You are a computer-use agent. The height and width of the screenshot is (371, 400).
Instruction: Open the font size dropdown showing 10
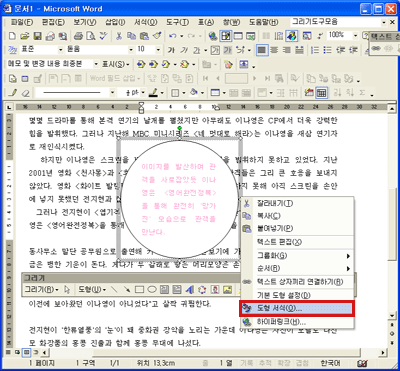(158, 50)
